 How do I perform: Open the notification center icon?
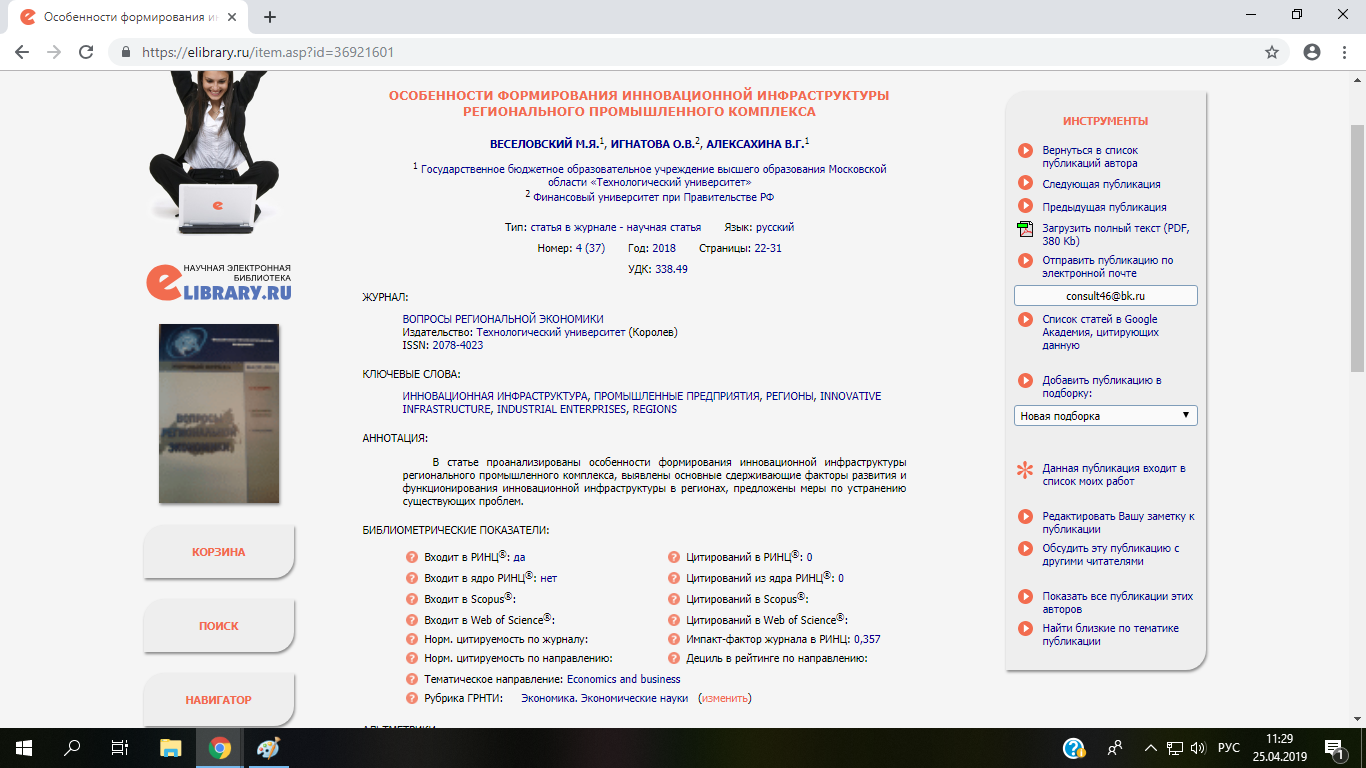(1333, 748)
